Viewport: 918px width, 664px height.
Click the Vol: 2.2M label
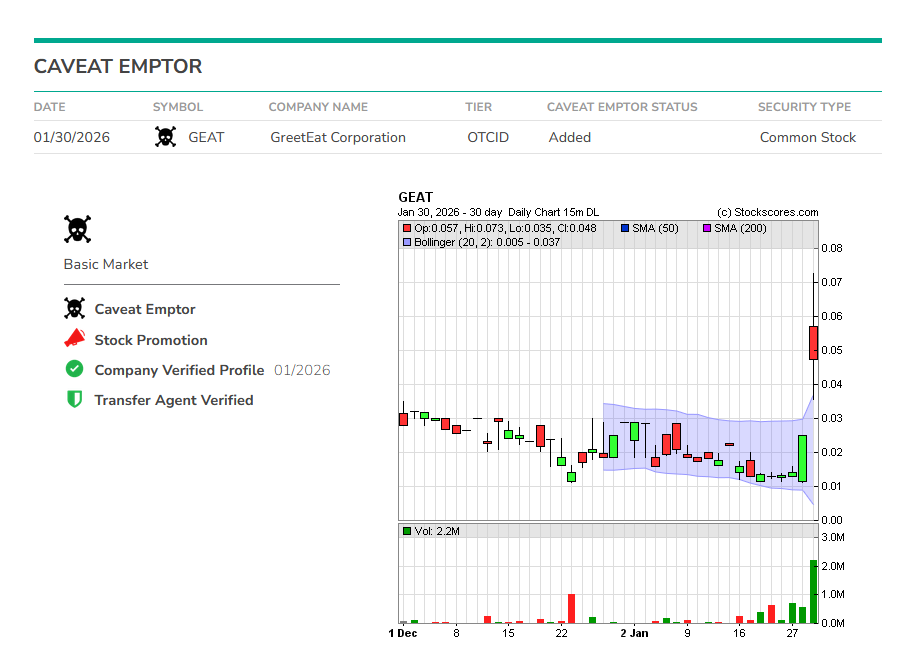click(437, 531)
